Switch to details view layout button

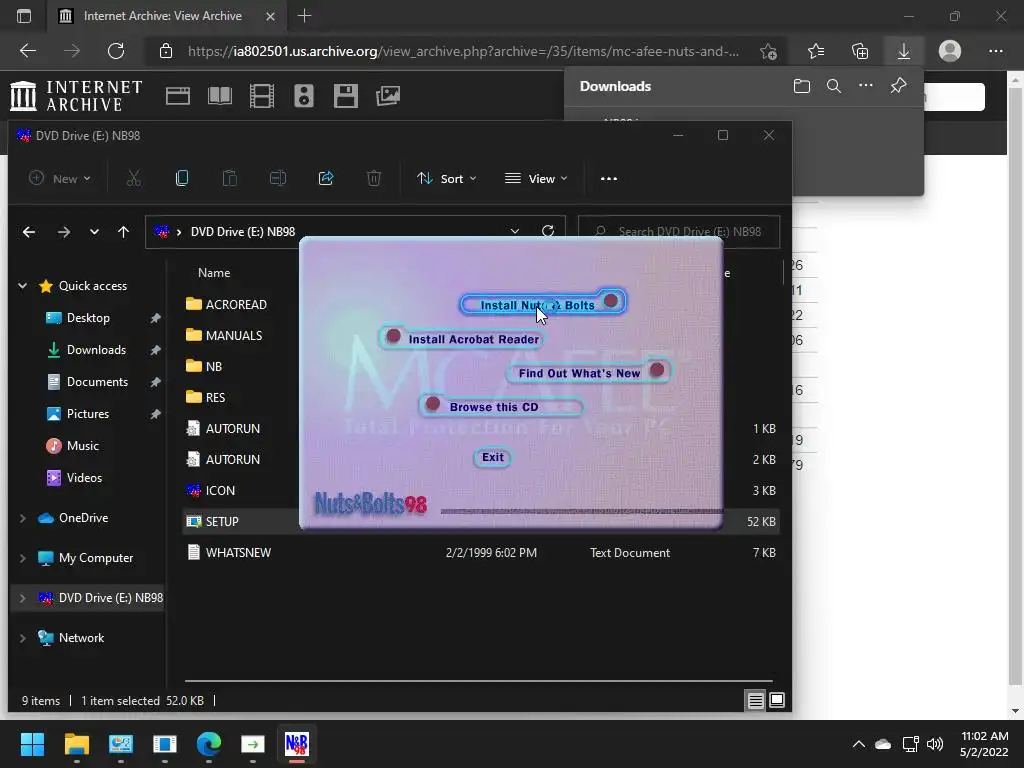(756, 700)
